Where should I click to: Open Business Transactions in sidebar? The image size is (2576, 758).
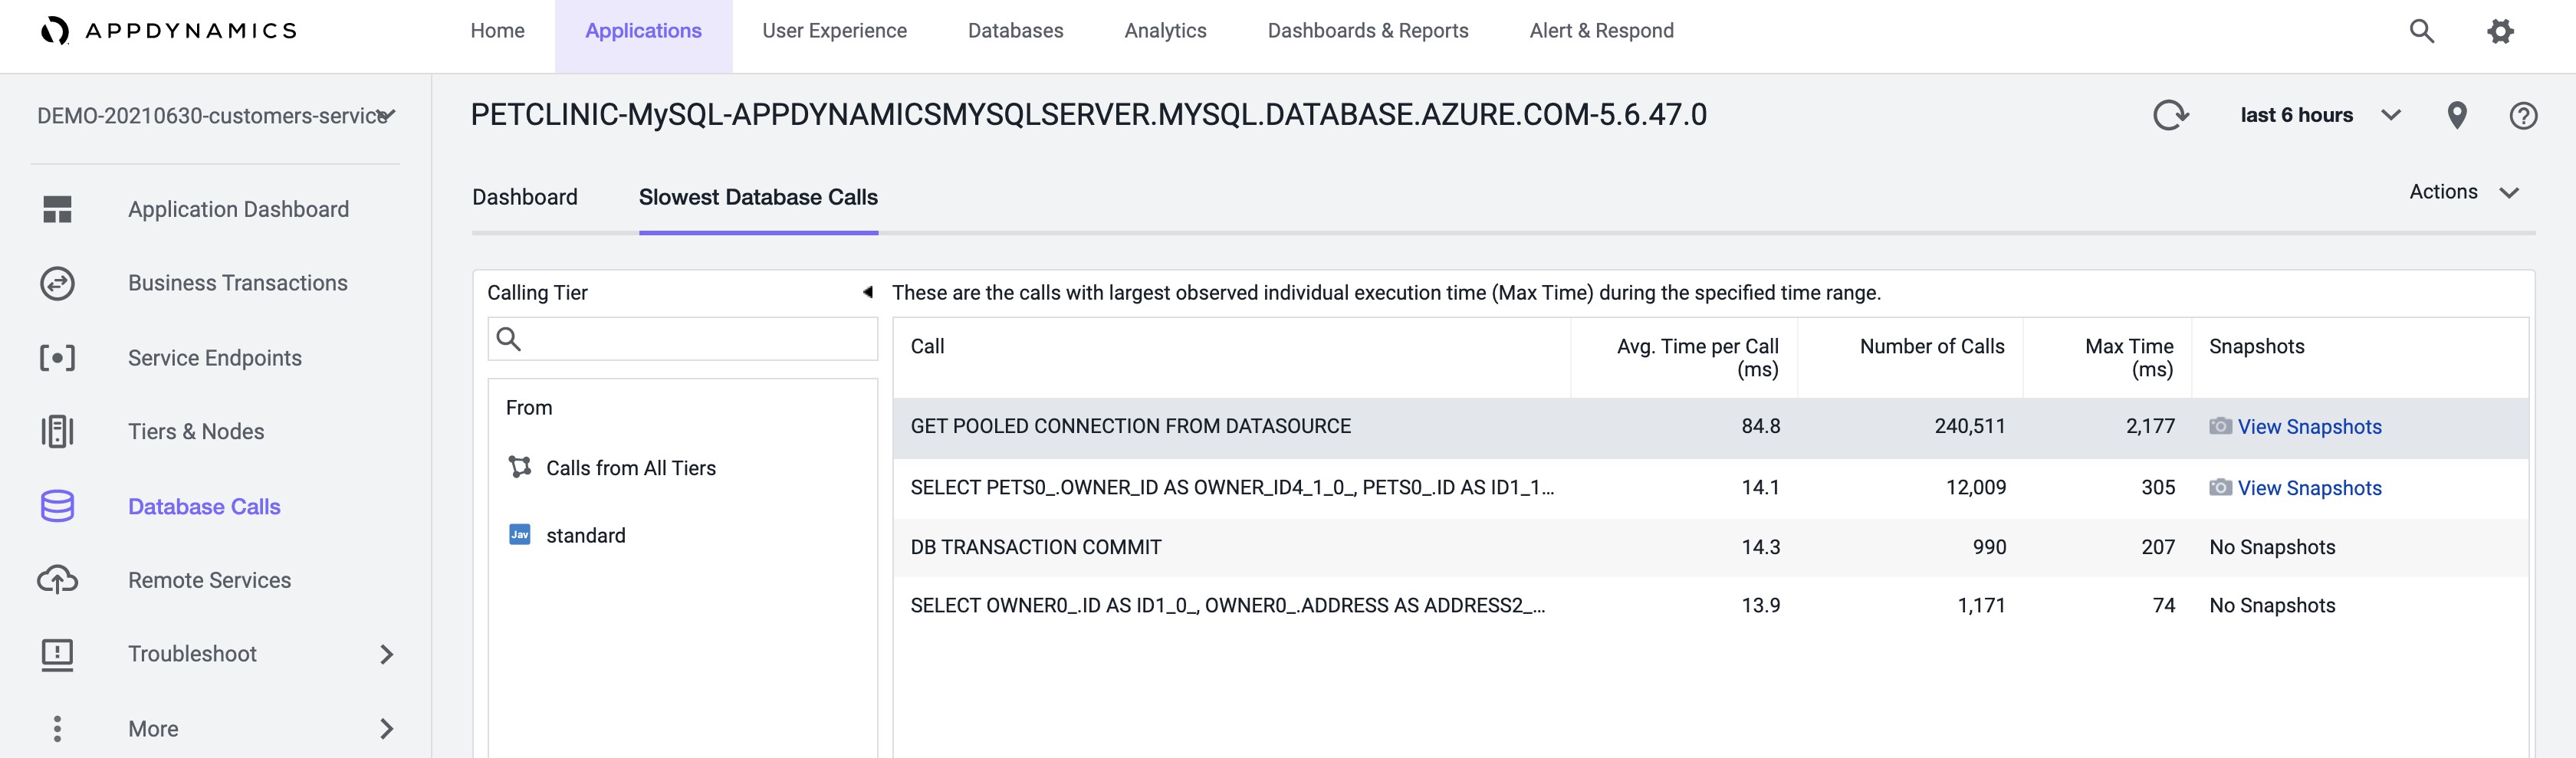pyautogui.click(x=237, y=283)
